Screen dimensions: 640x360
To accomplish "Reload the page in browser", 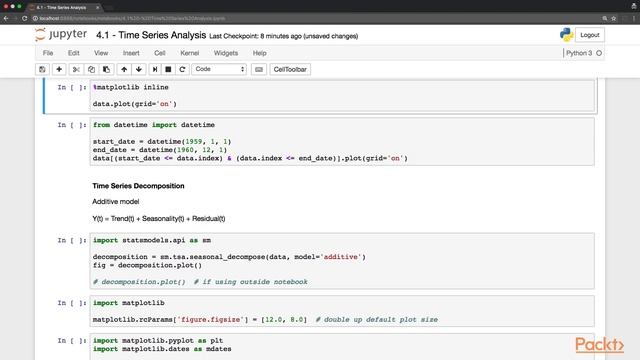I will 24,18.
